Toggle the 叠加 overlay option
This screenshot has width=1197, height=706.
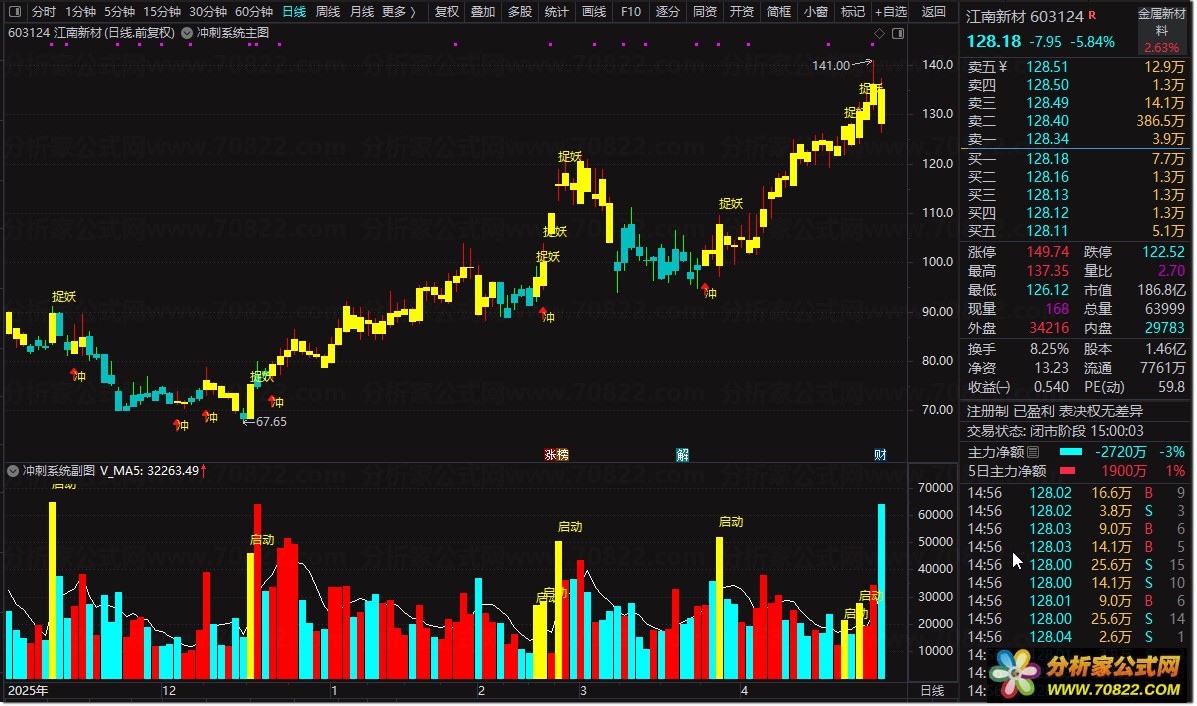click(x=483, y=12)
